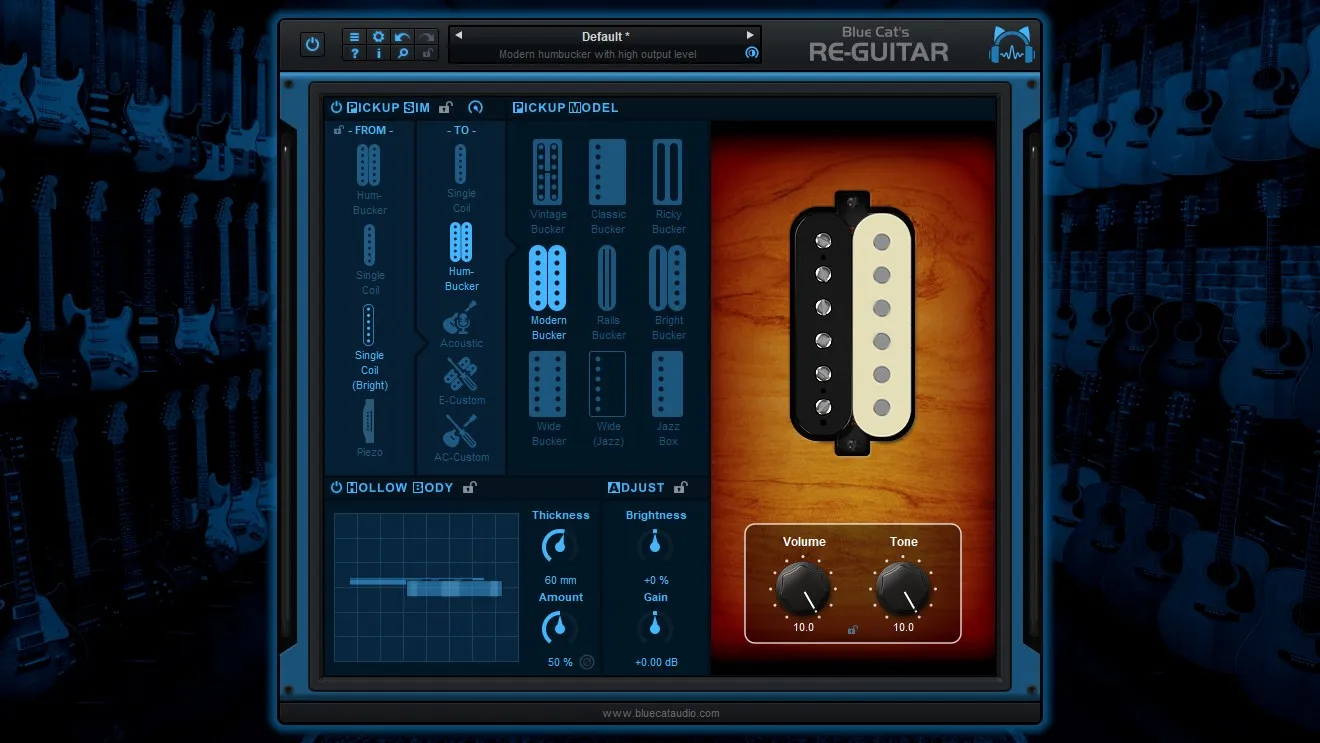1320x743 pixels.
Task: Select Acoustic as TO target
Action: pyautogui.click(x=461, y=324)
